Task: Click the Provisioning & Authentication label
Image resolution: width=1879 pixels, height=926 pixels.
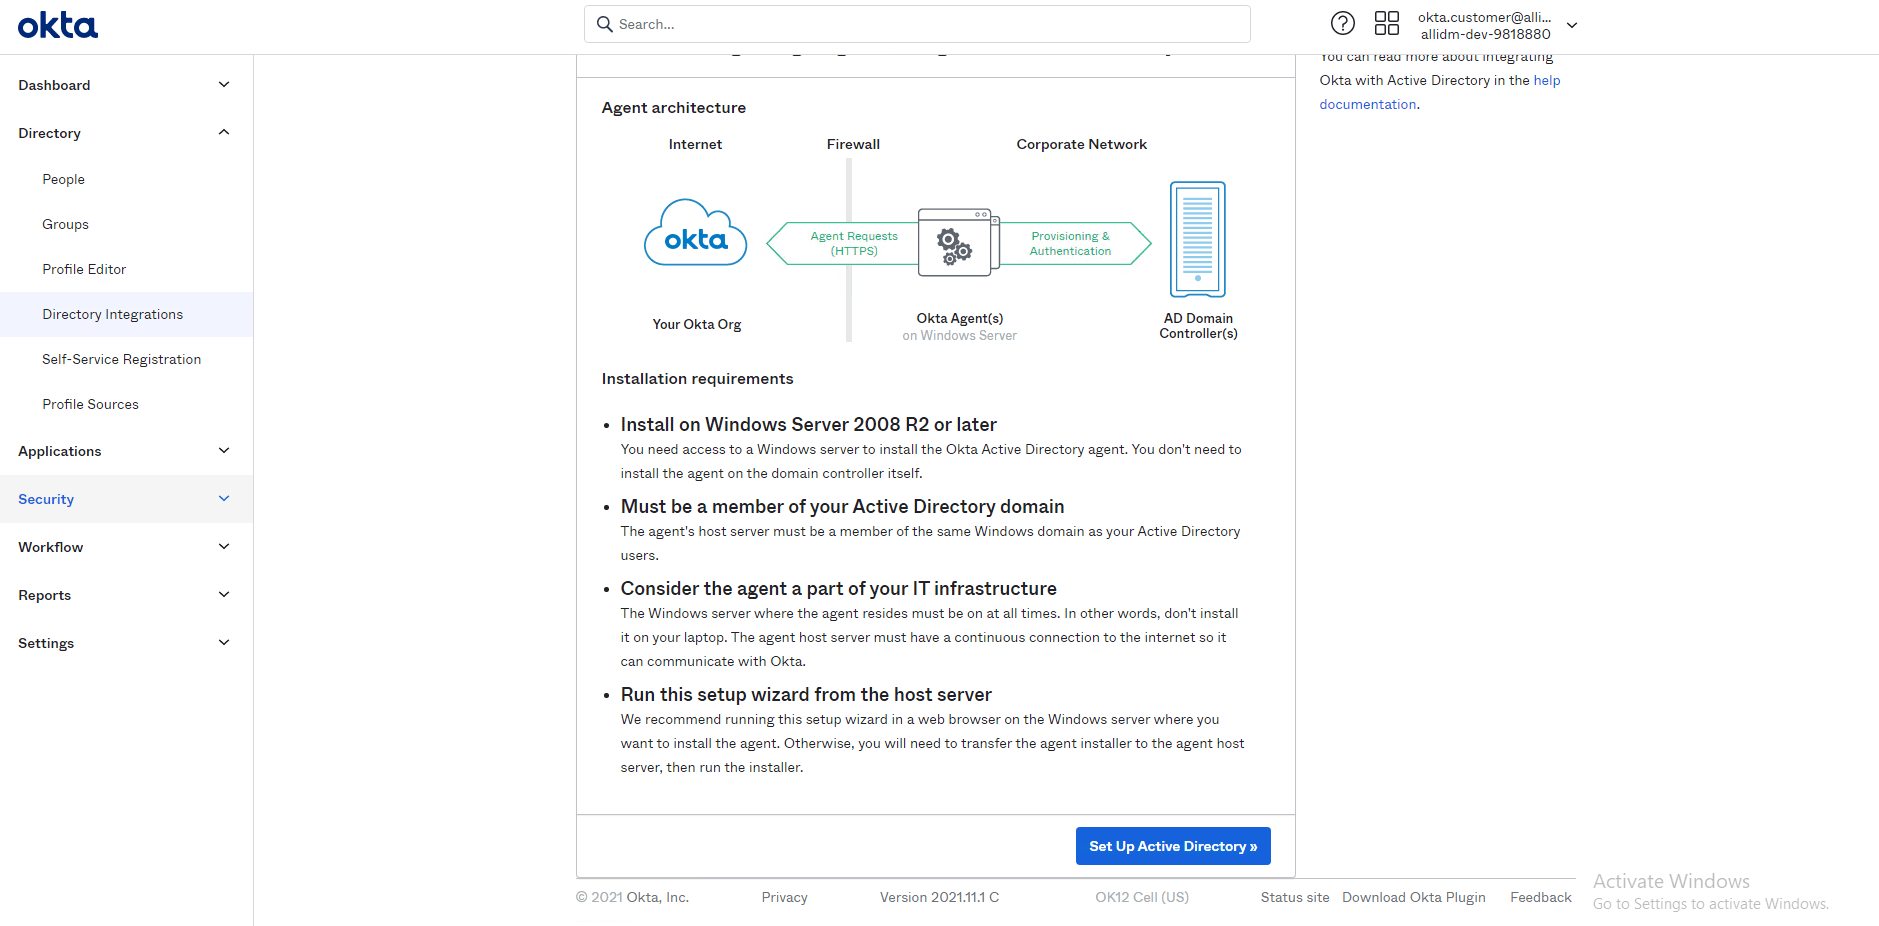Action: pos(1070,243)
